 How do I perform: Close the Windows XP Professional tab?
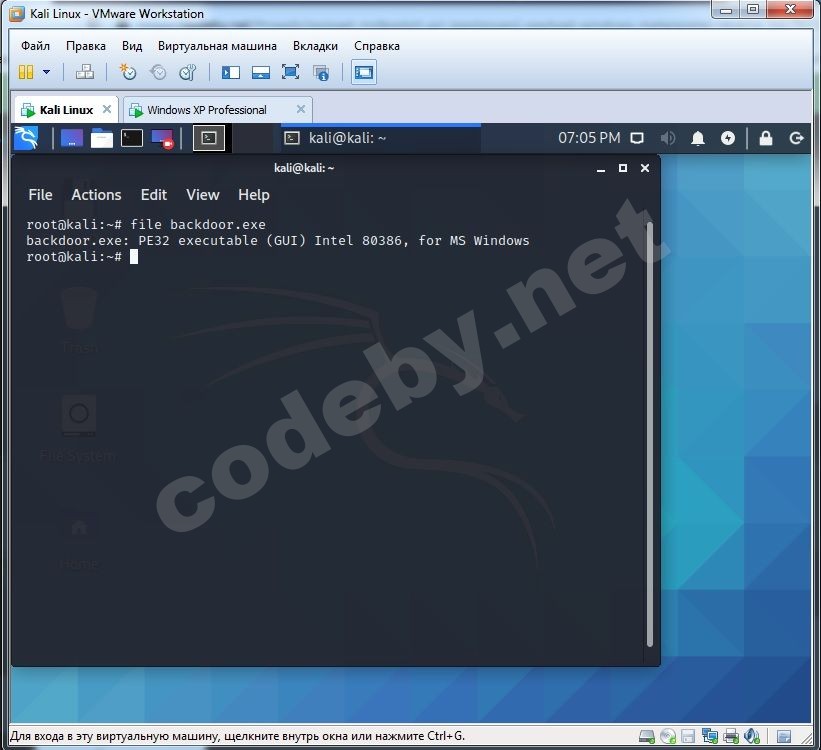pyautogui.click(x=301, y=109)
